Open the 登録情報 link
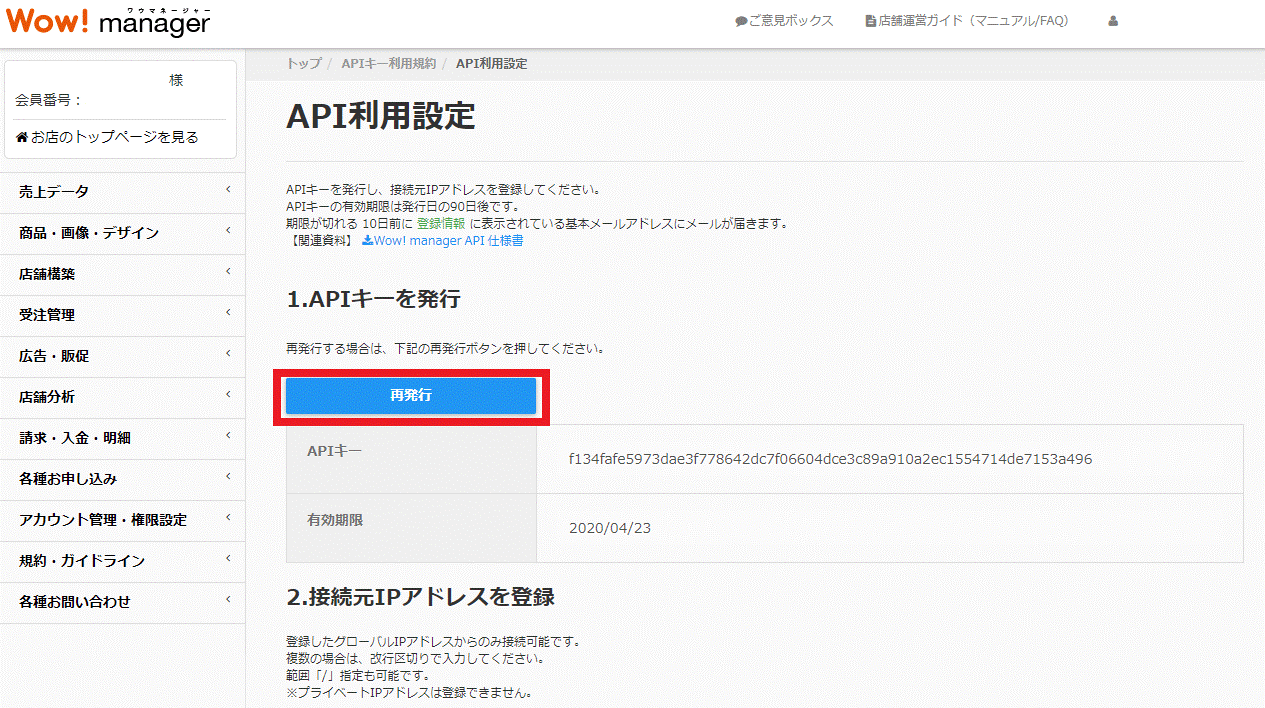Screen dimensions: 1265x708 [441, 223]
